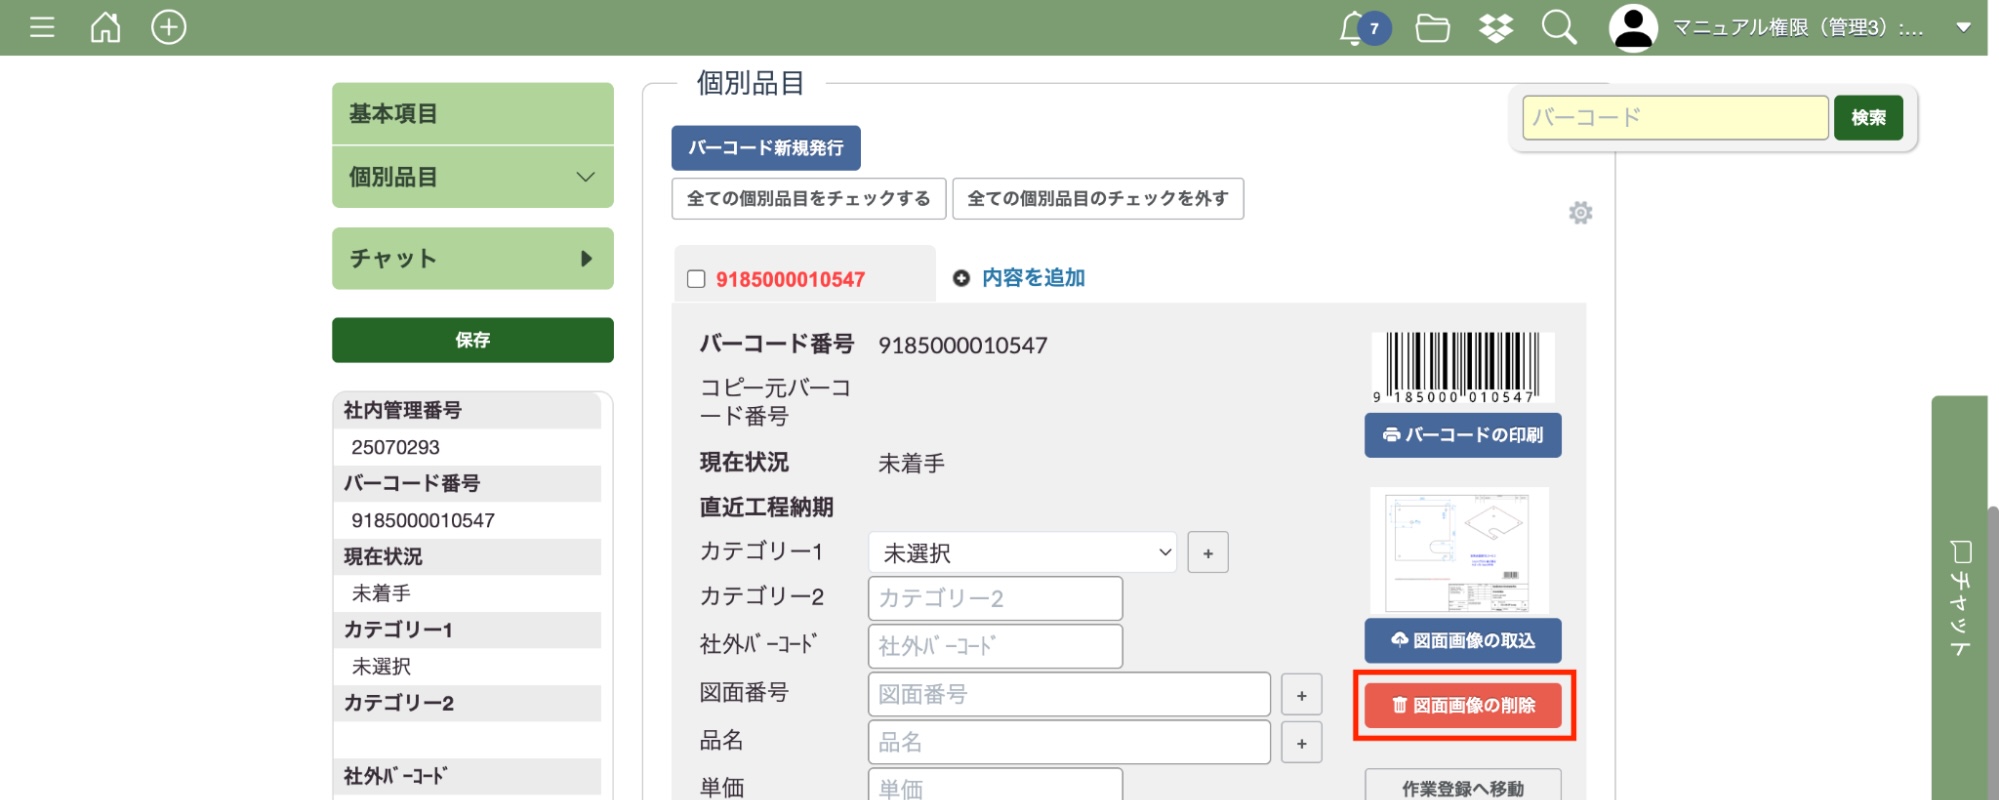Open the カテゴリー1 dropdown
Screen dimensions: 1999x800
point(1022,553)
